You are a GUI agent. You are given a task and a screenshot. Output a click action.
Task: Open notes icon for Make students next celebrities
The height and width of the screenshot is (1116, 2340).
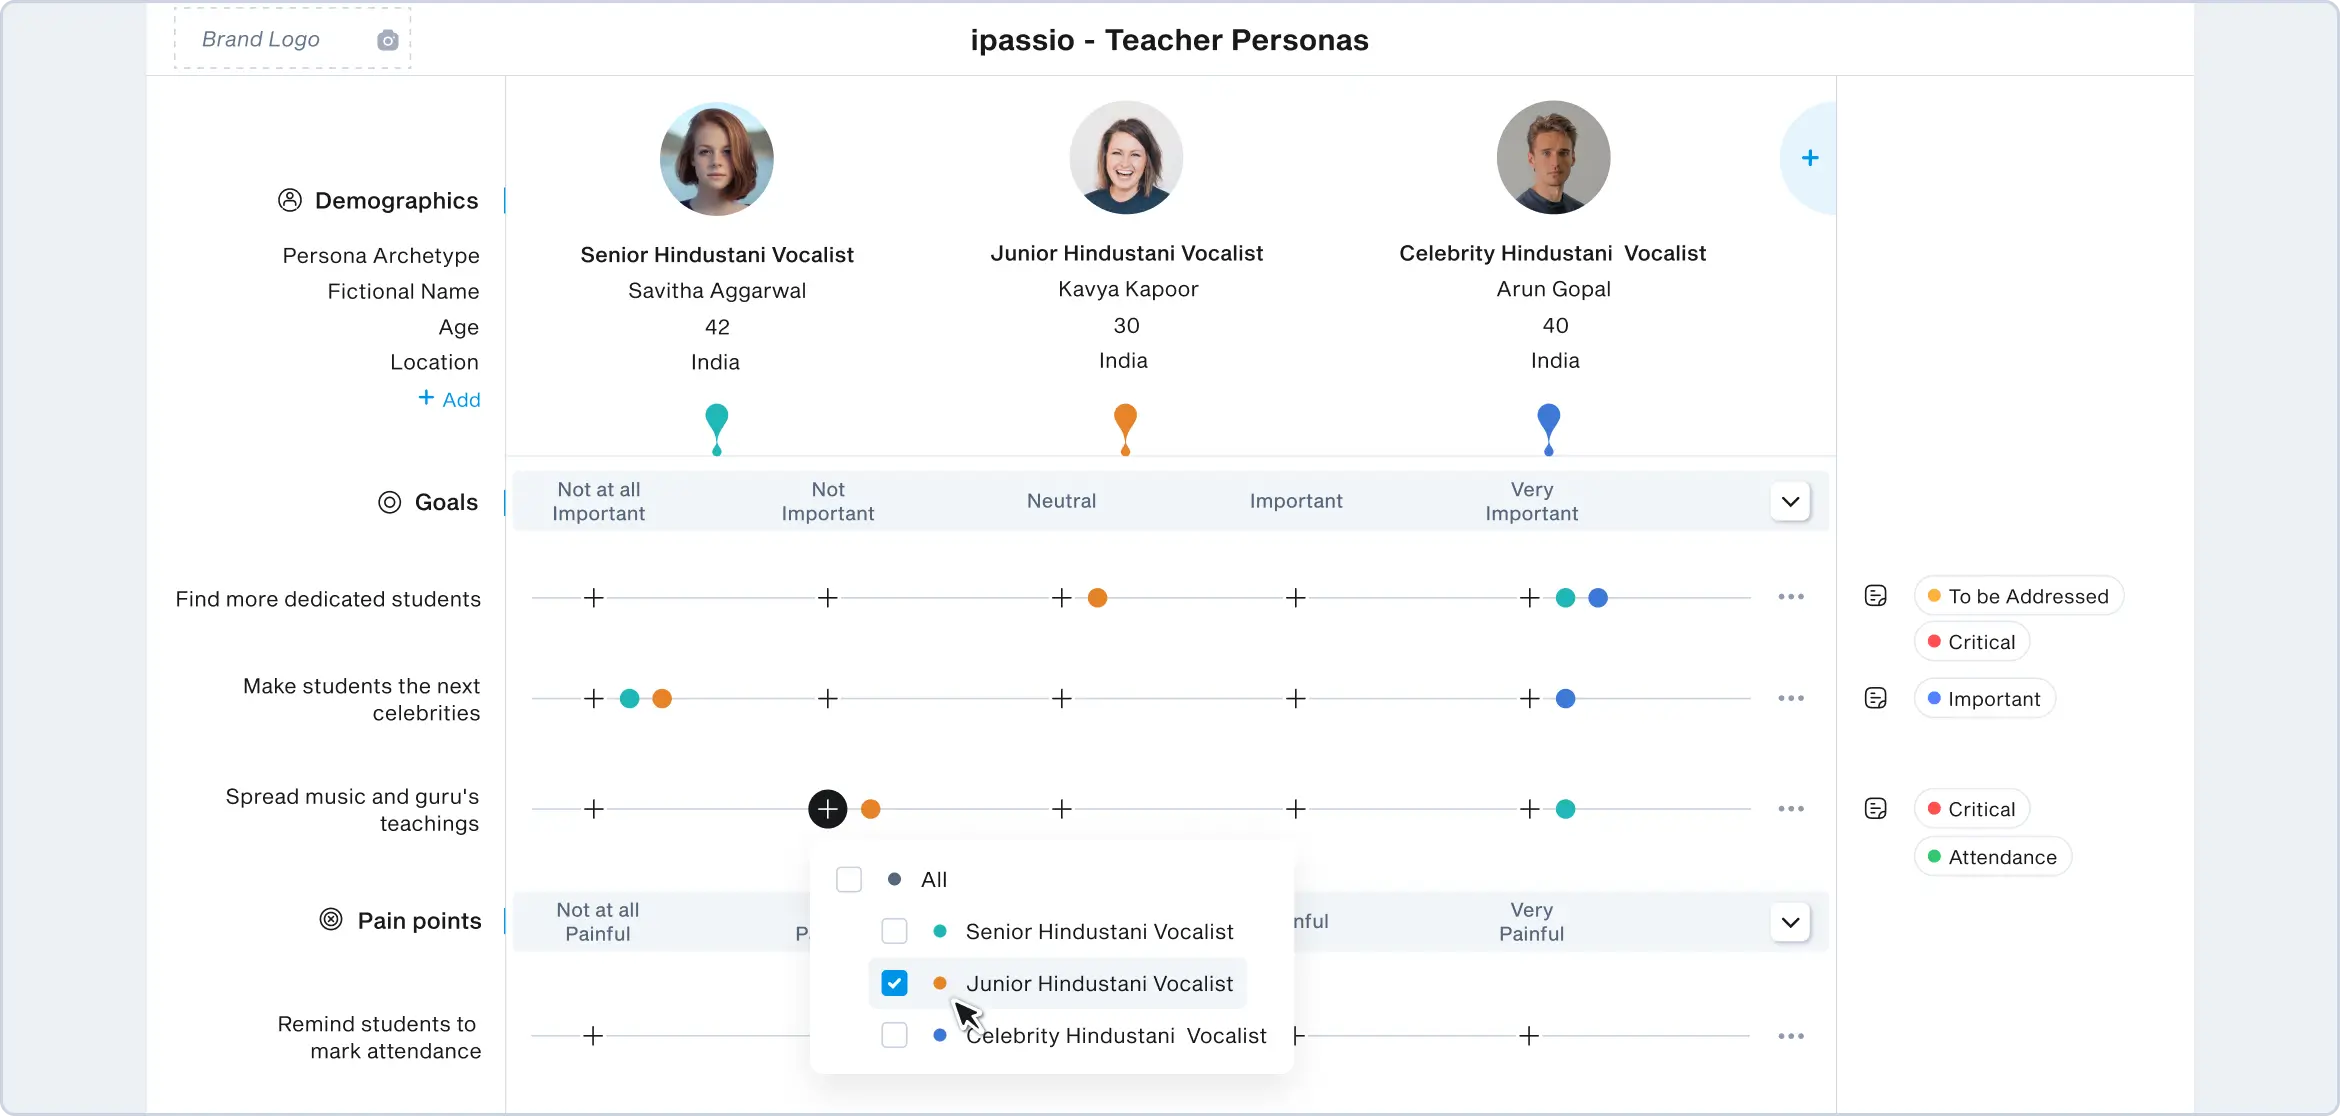pyautogui.click(x=1875, y=698)
